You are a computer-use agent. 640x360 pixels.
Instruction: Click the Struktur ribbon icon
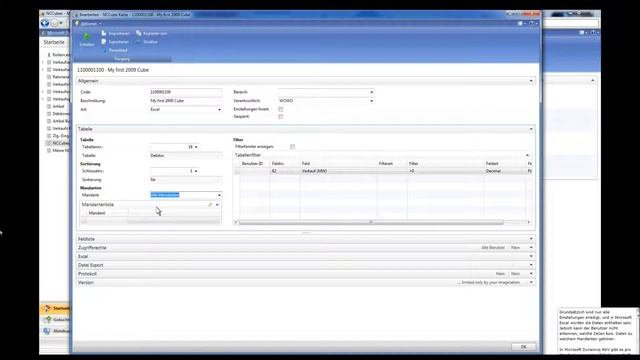pos(139,42)
